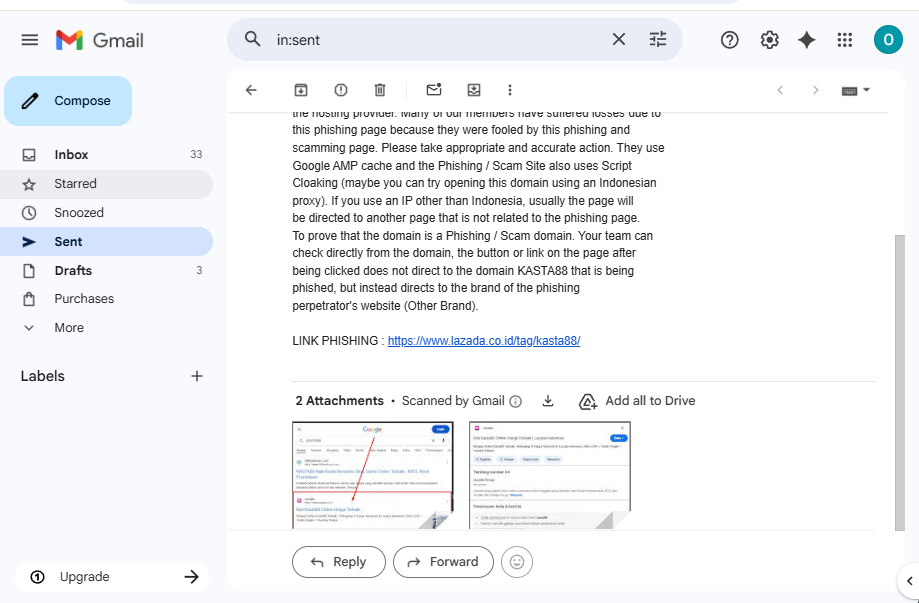Click the 2 Attachments label
The height and width of the screenshot is (603, 919).
tap(339, 401)
